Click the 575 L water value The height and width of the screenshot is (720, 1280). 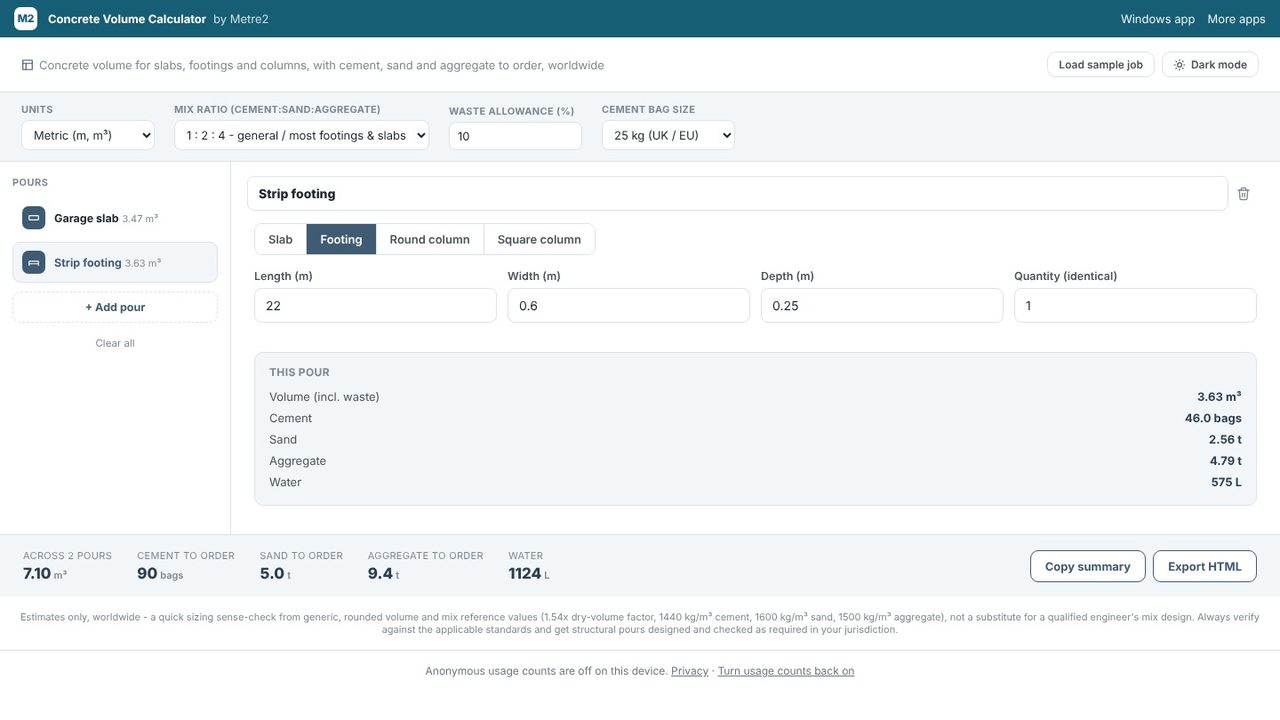pos(1226,482)
